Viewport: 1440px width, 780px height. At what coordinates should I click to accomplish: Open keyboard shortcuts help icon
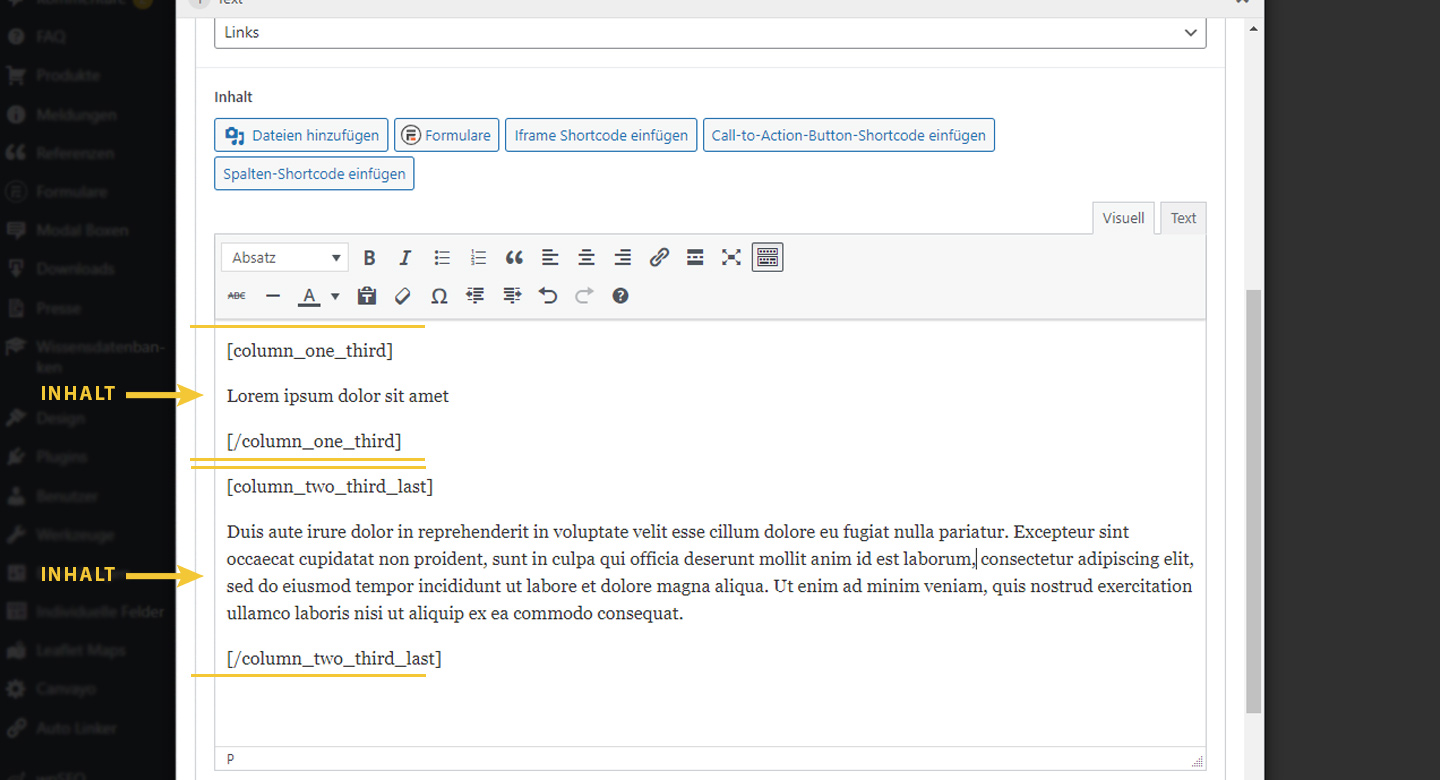(x=620, y=296)
